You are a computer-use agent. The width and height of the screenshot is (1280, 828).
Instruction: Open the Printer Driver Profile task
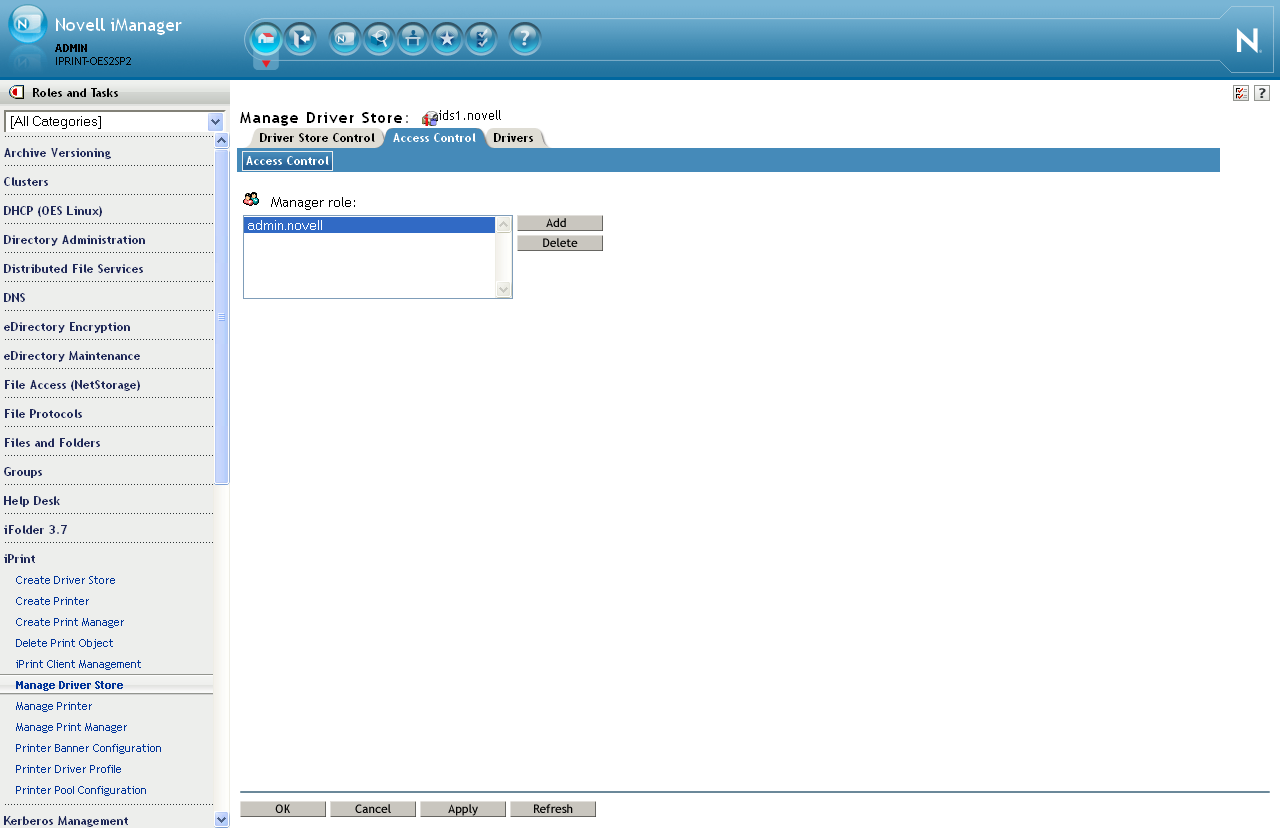68,769
